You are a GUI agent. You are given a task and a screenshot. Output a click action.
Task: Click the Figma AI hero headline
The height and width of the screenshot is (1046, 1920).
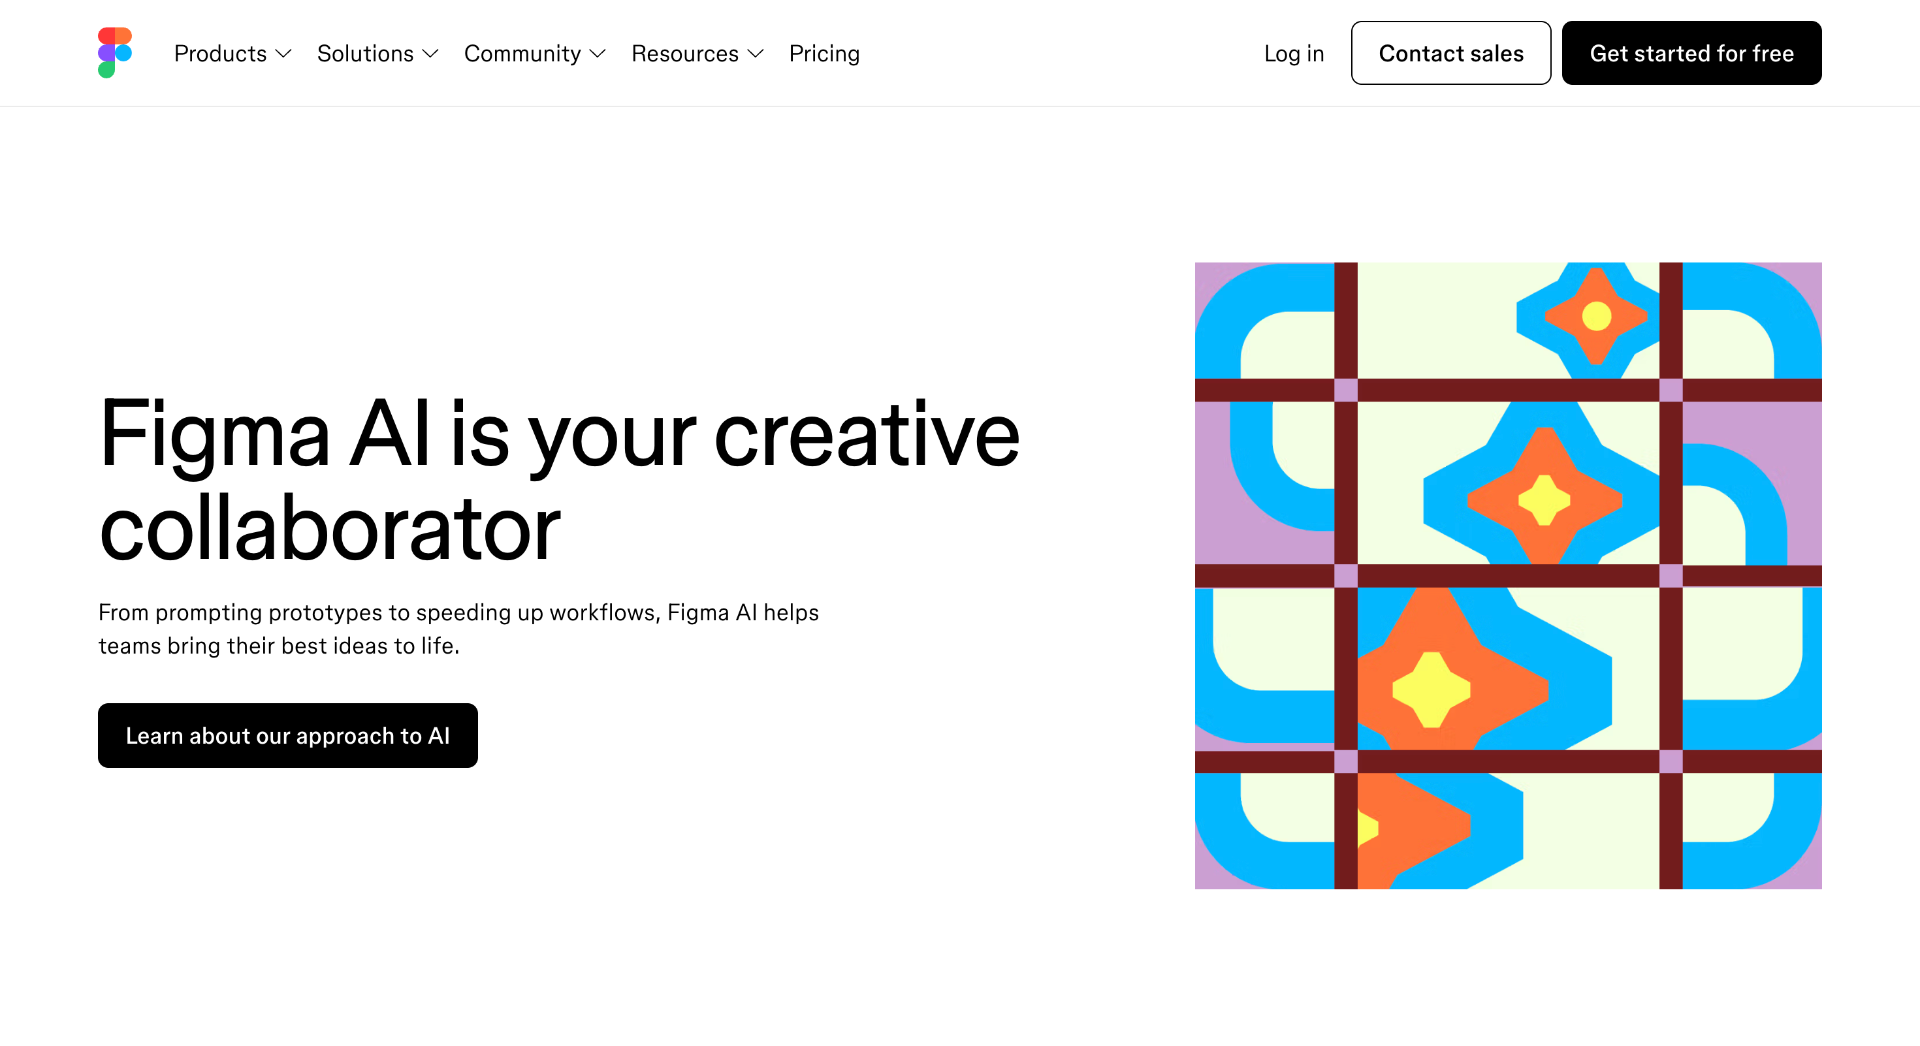coord(559,480)
